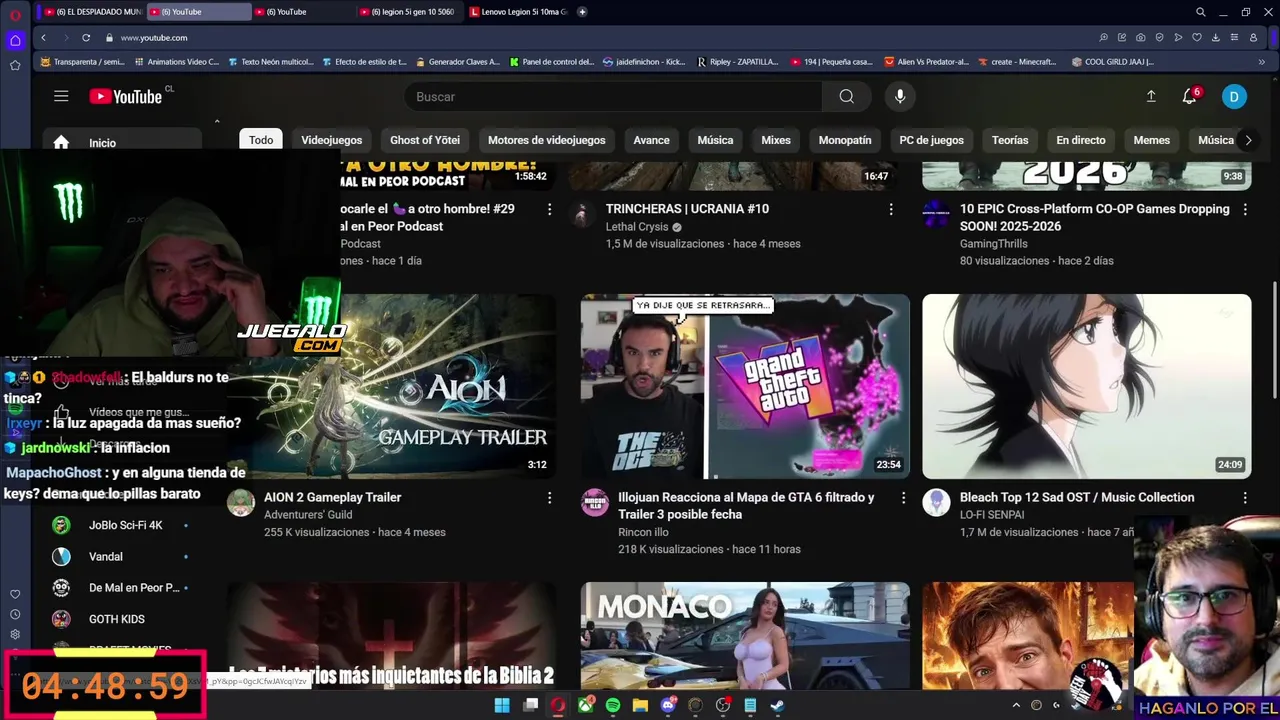Screen dimensions: 1280x720
Task: Open the Illojuan GTA 6 video thumbnail
Action: pos(745,386)
